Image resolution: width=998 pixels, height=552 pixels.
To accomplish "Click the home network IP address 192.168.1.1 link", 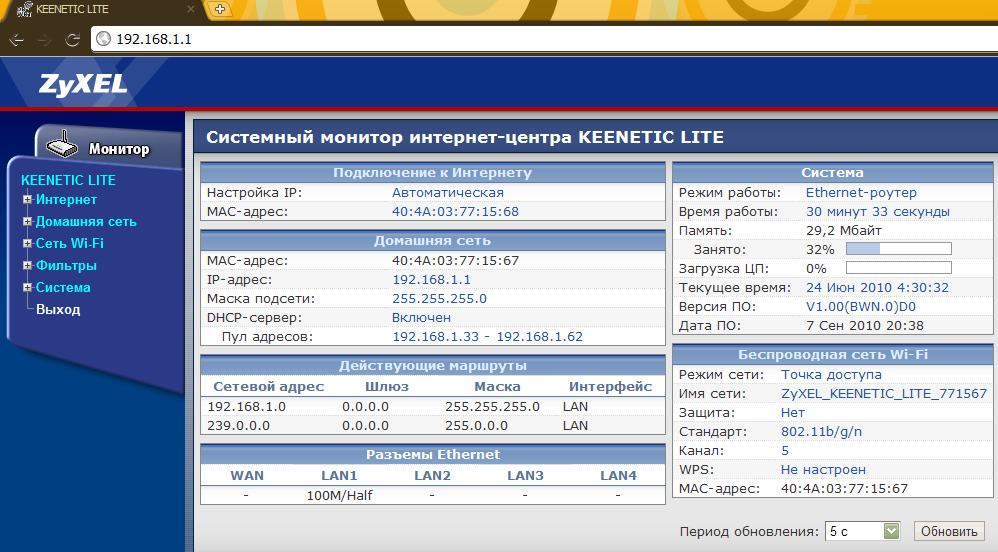I will click(x=431, y=280).
